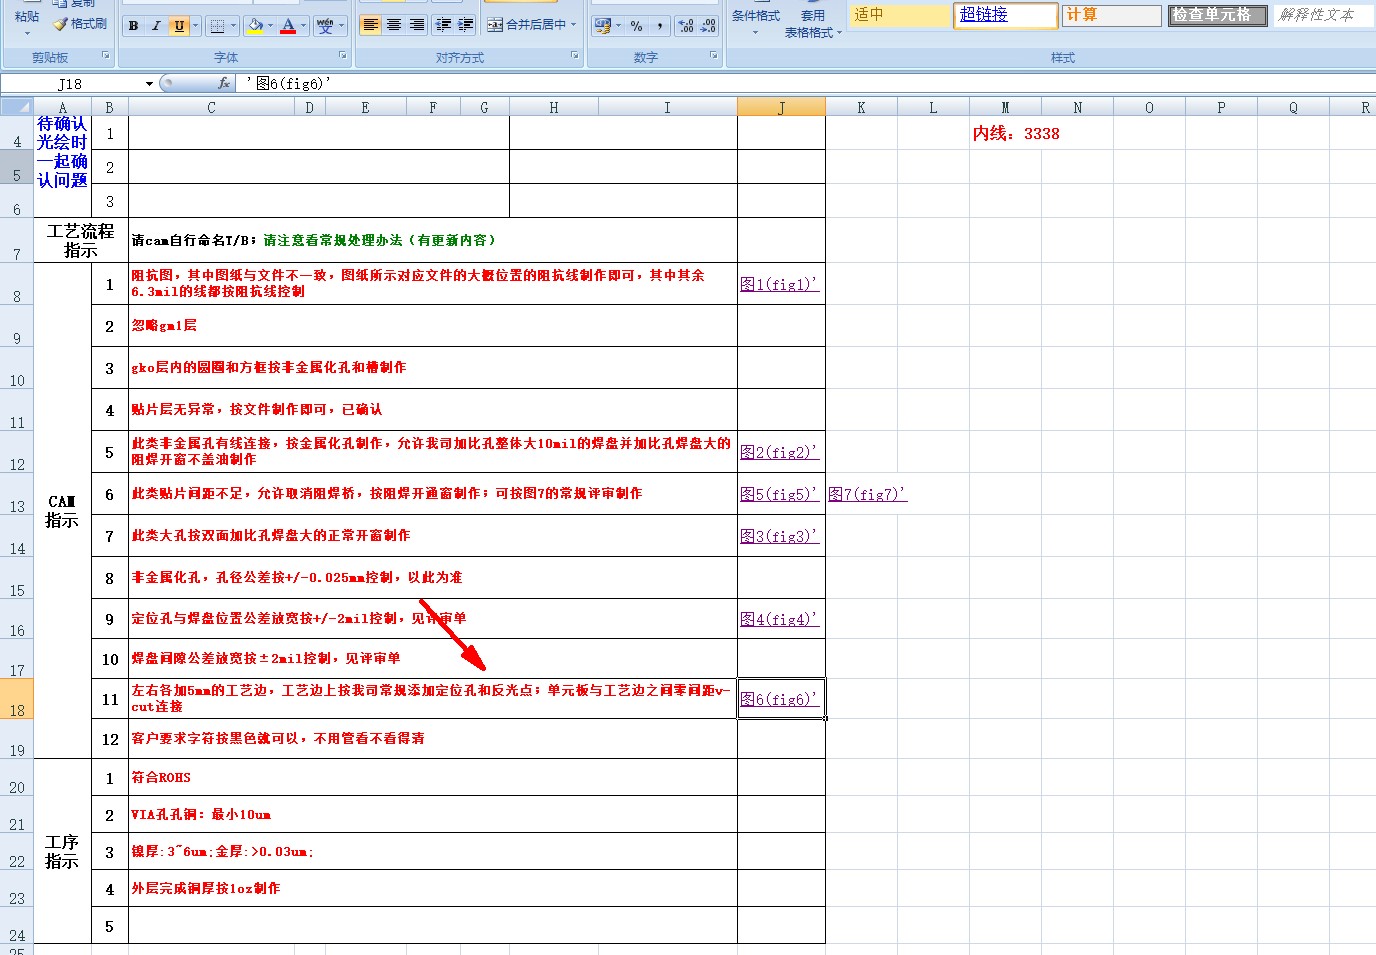
Task: Click the Name Box showing J18
Action: (70, 84)
